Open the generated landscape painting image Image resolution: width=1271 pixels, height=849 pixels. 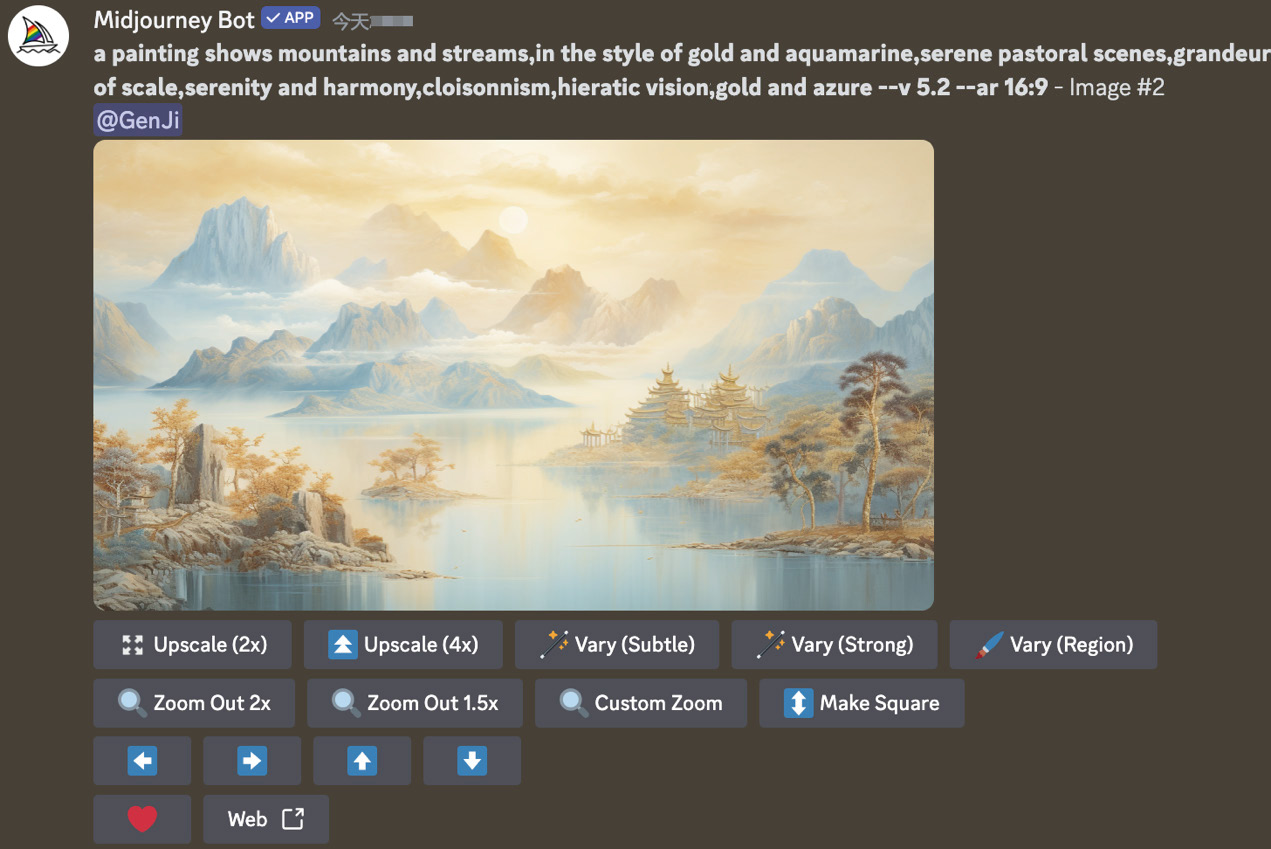pyautogui.click(x=513, y=375)
